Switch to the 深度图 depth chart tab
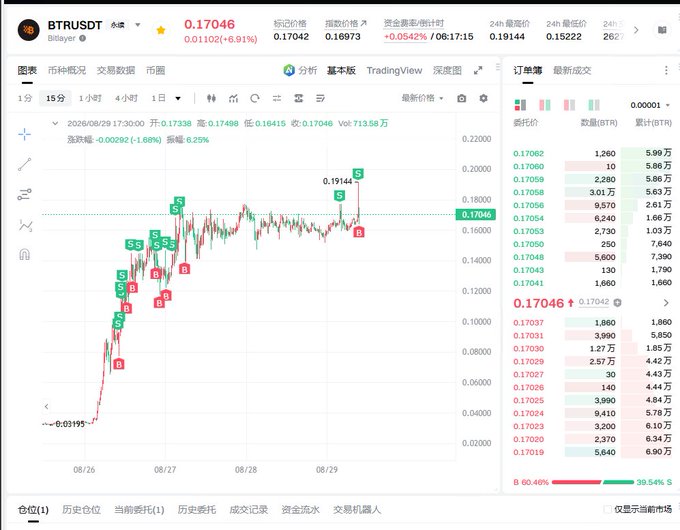Viewport: 680px width, 530px height. click(x=447, y=70)
